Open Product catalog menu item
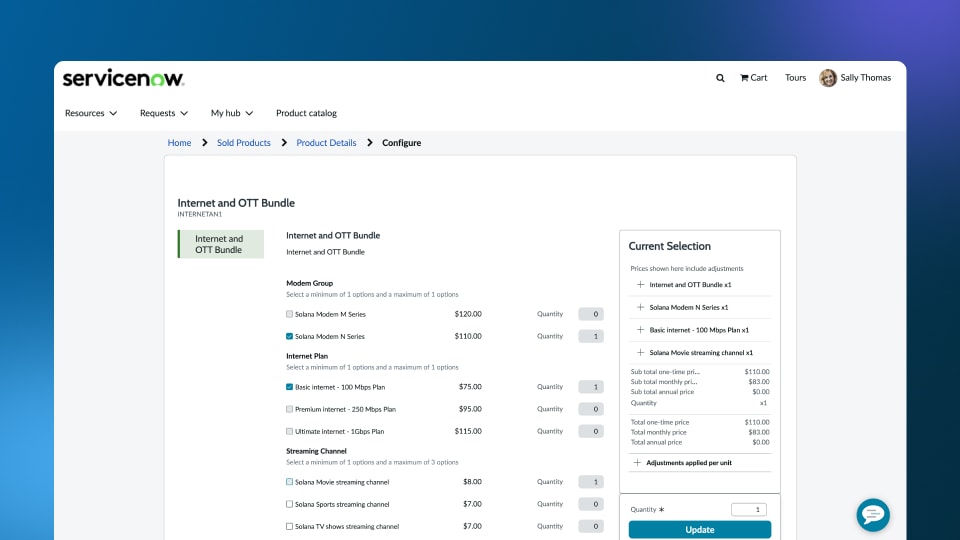Screen dimensions: 960x540 point(306,113)
